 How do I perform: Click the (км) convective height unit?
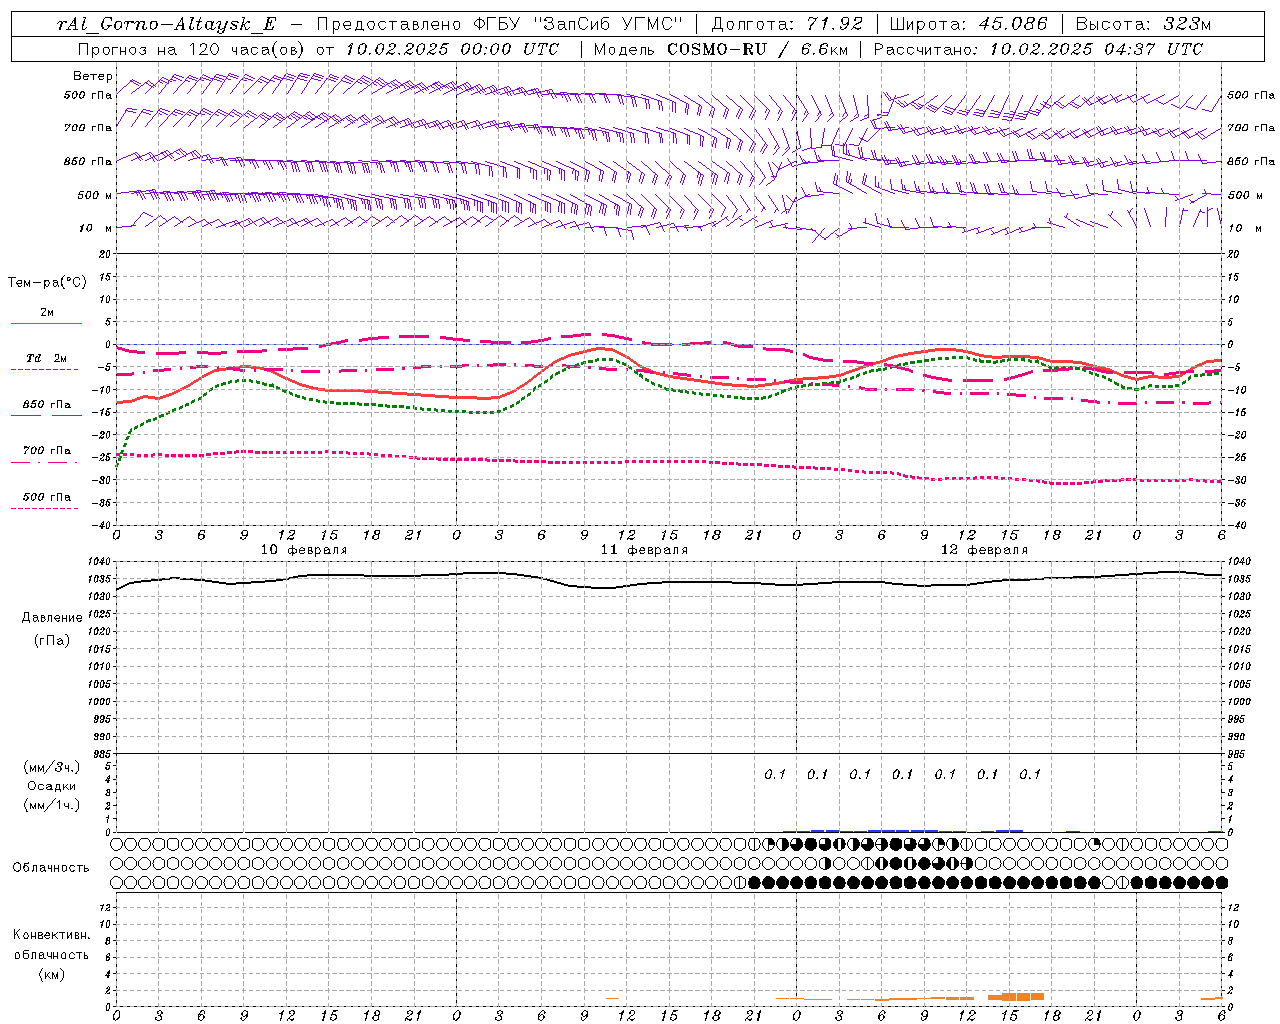coord(51,974)
